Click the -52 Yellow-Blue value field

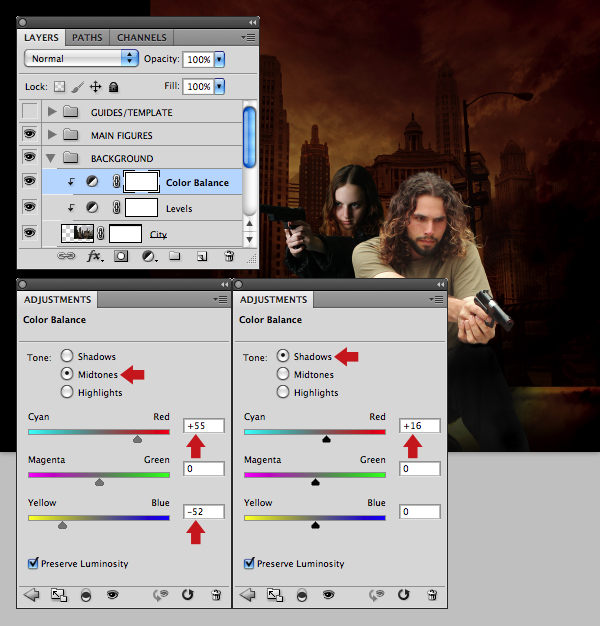[x=204, y=511]
